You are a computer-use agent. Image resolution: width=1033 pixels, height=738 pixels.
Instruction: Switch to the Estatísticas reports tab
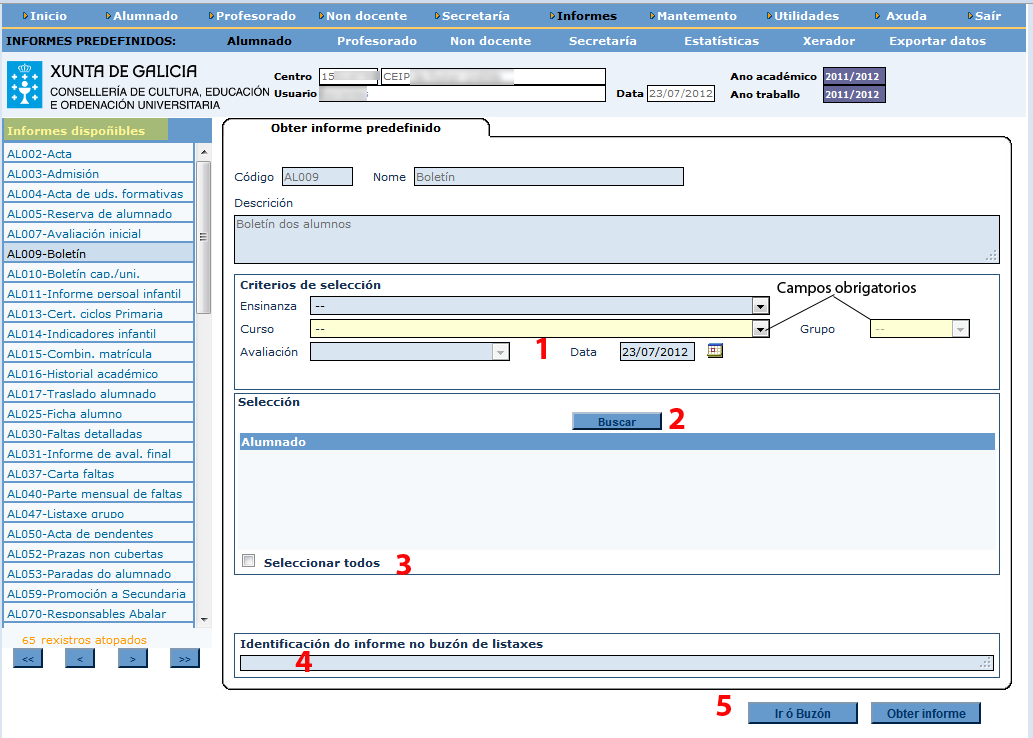(721, 41)
